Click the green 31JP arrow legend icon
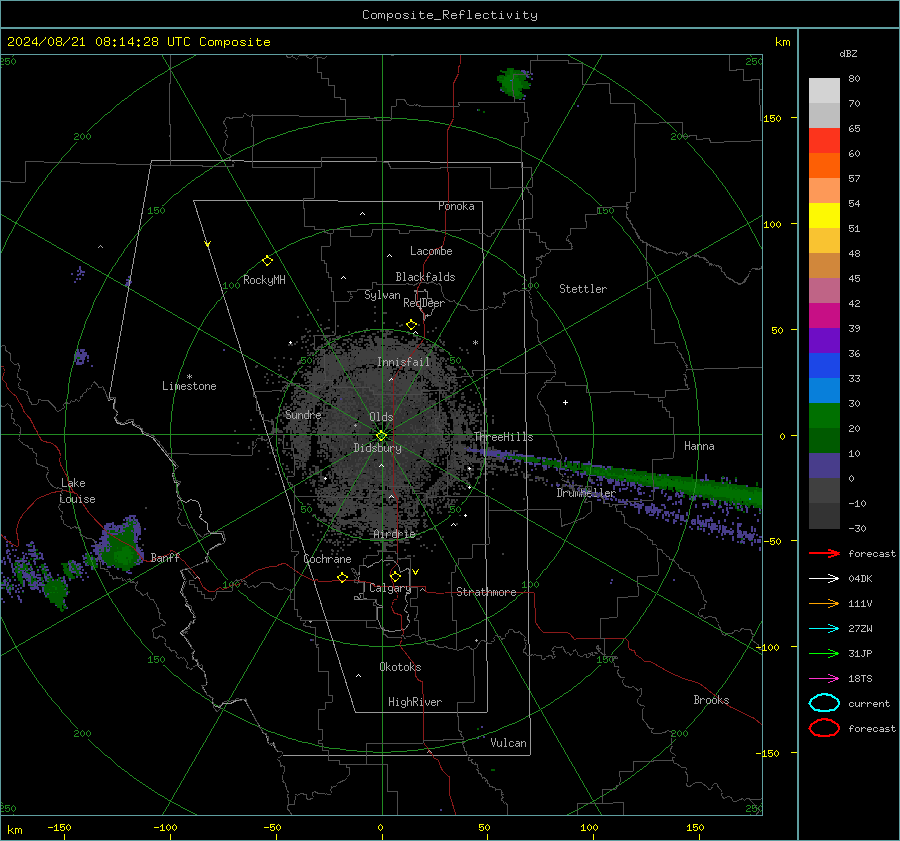Image resolution: width=900 pixels, height=841 pixels. 824,653
